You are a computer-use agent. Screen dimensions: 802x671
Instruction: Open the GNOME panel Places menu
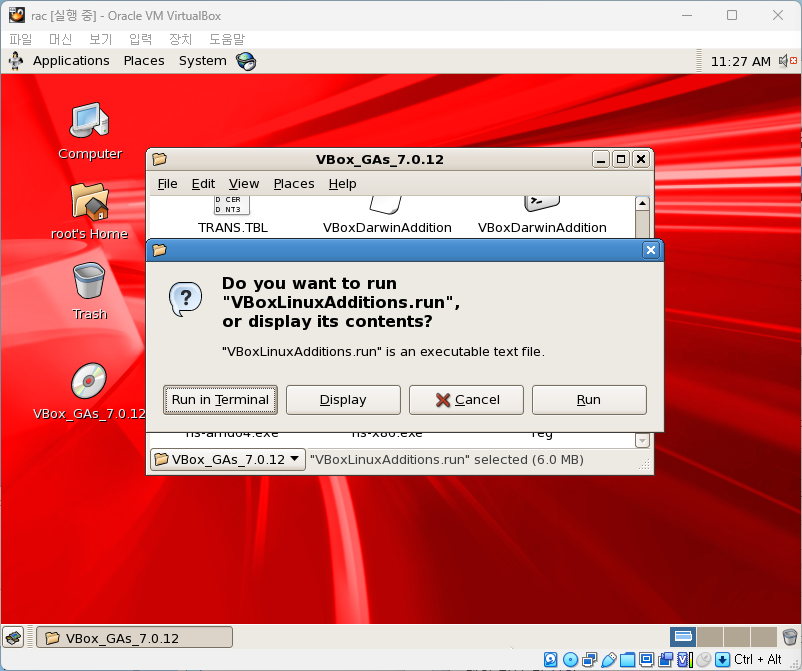[x=144, y=61]
